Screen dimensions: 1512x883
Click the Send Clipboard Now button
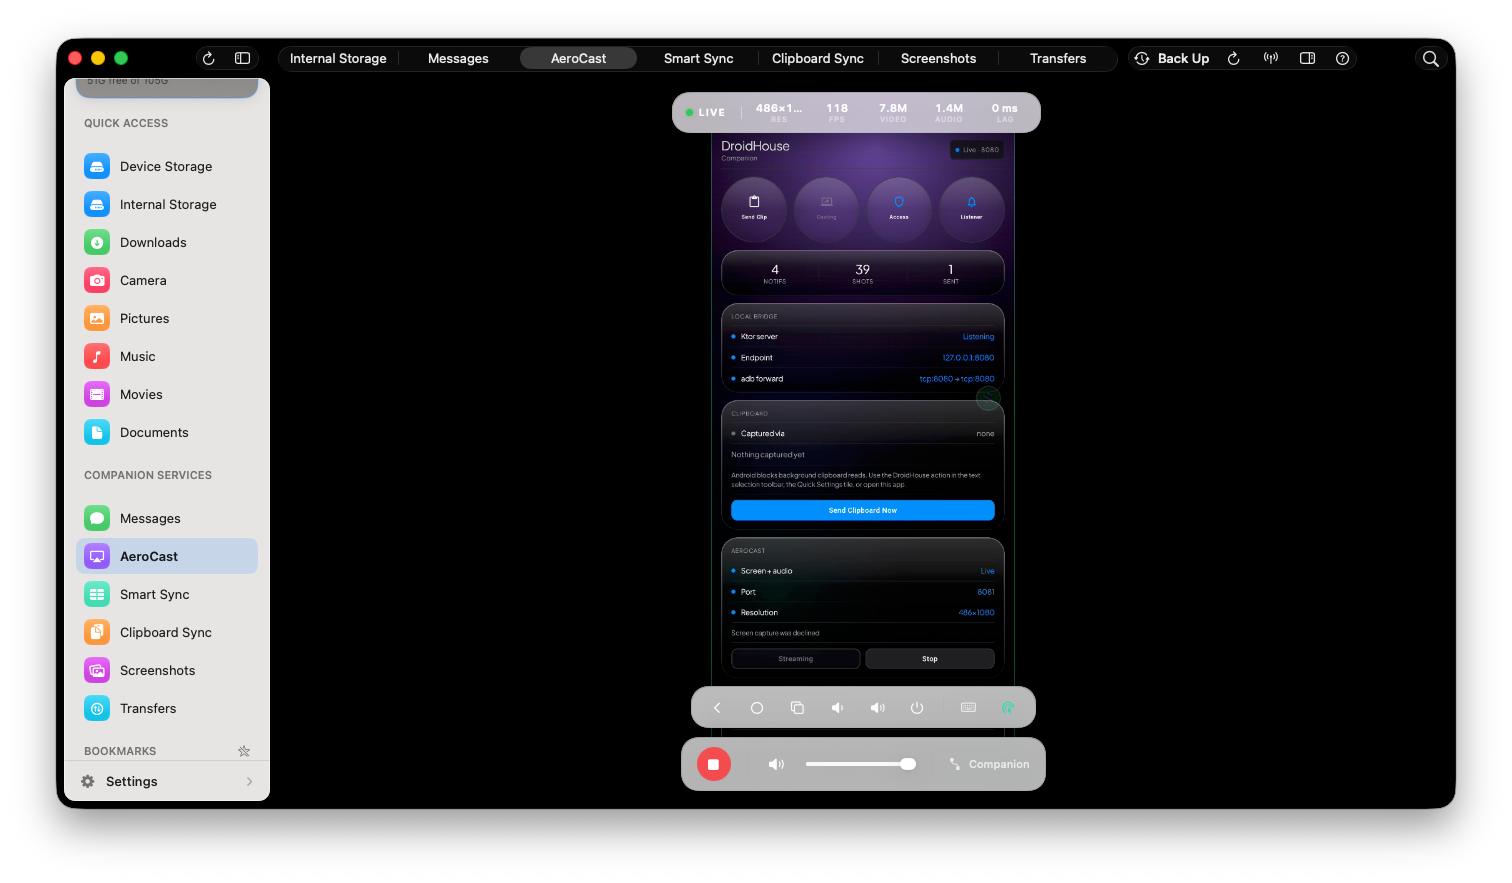click(x=863, y=510)
